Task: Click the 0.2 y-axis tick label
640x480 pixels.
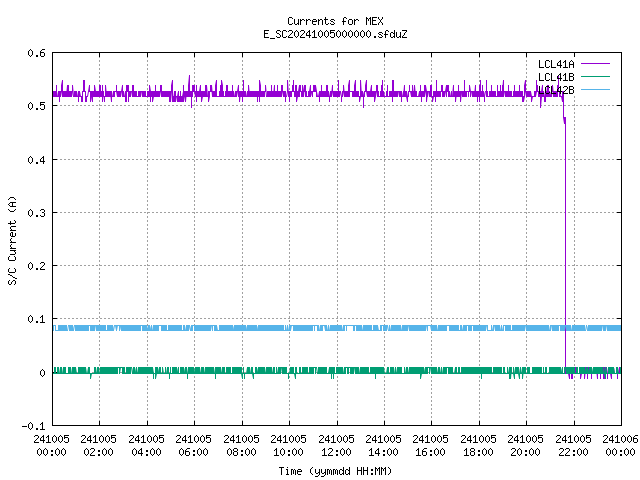Action: coord(36,266)
